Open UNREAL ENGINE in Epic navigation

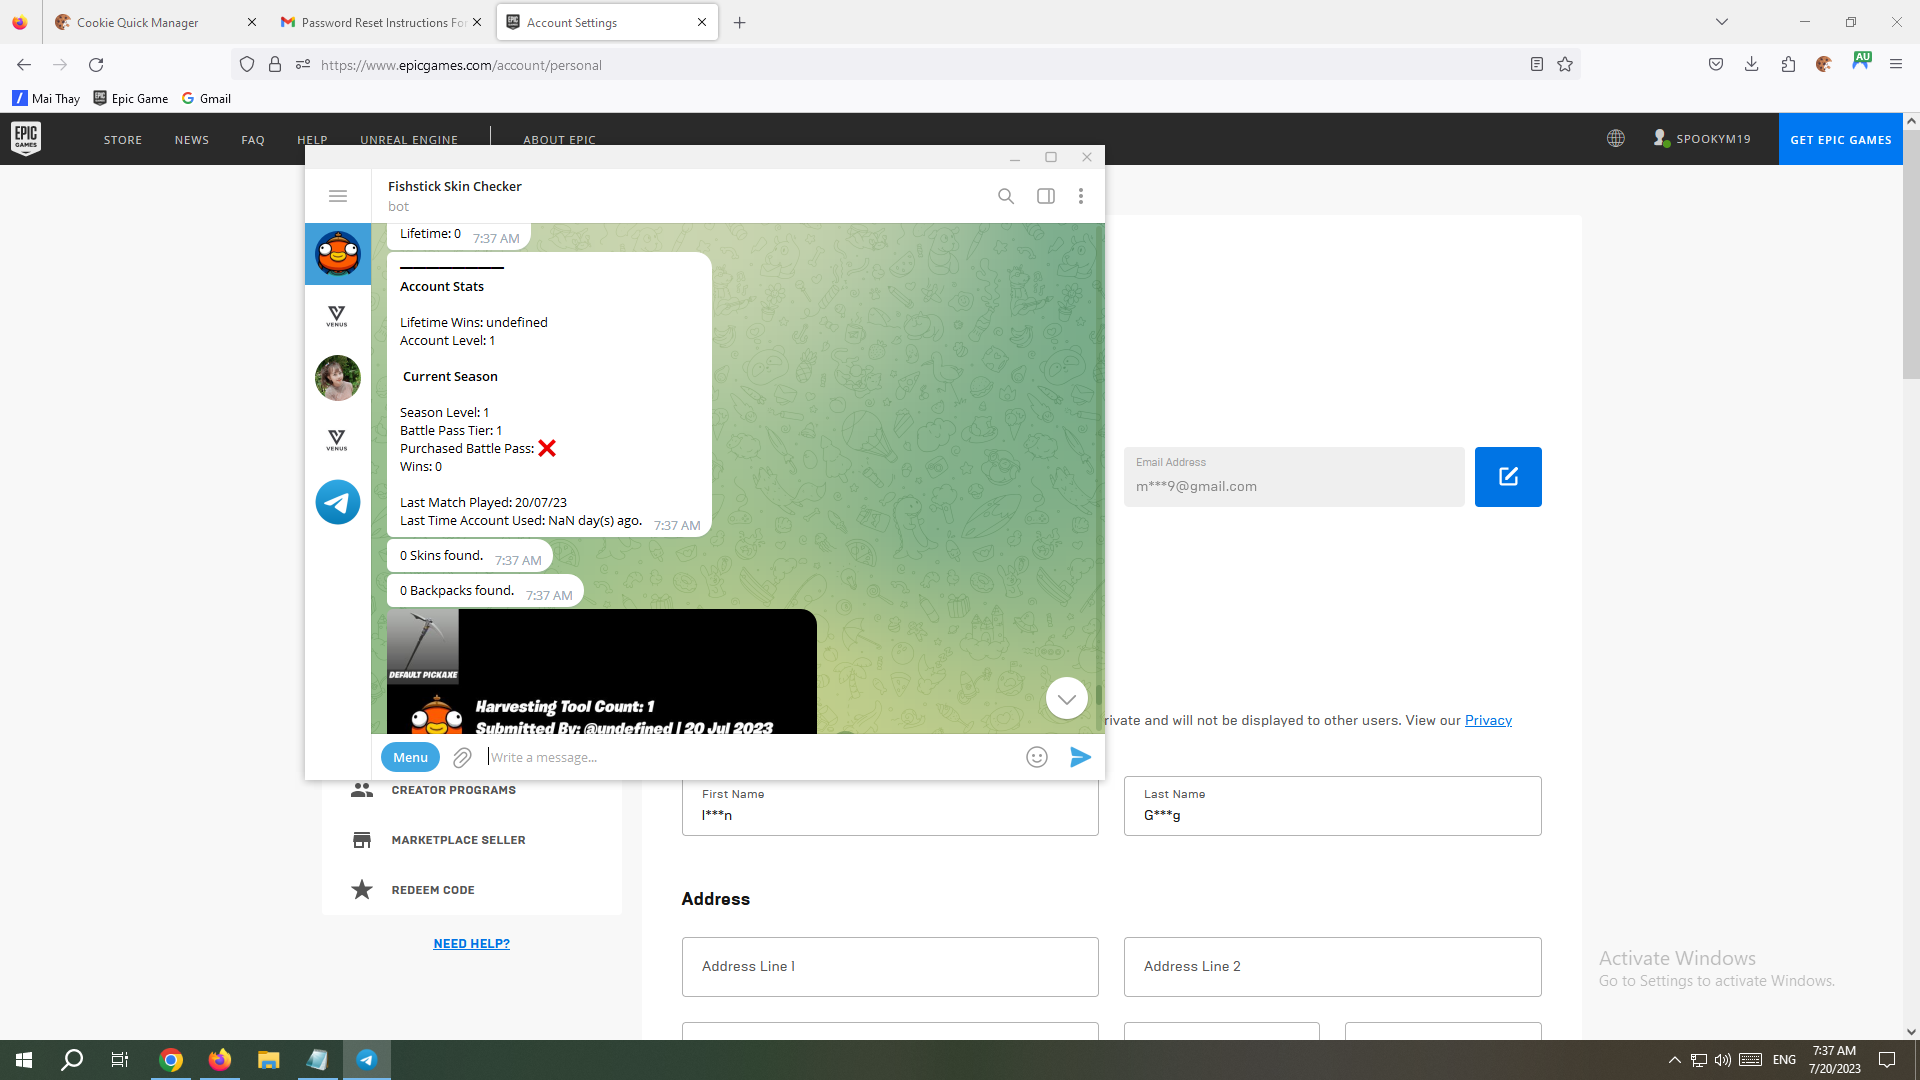[409, 140]
